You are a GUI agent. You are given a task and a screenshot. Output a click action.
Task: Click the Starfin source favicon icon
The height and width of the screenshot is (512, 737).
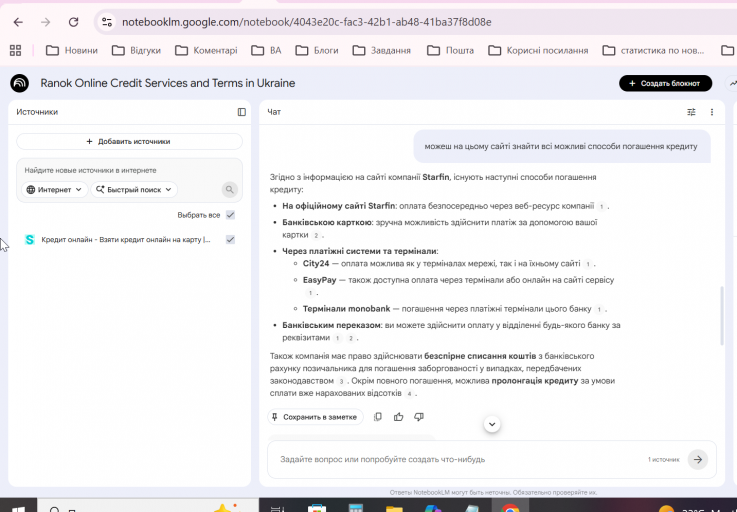(x=30, y=240)
